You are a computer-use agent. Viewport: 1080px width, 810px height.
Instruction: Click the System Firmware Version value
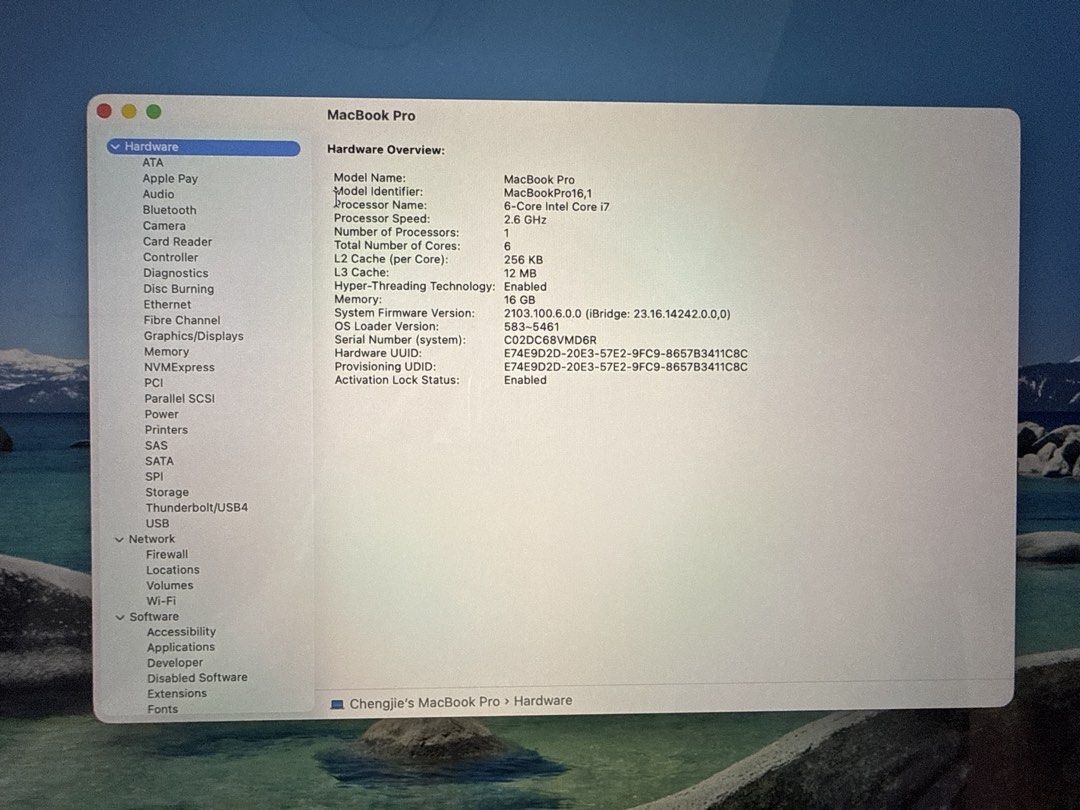click(617, 314)
